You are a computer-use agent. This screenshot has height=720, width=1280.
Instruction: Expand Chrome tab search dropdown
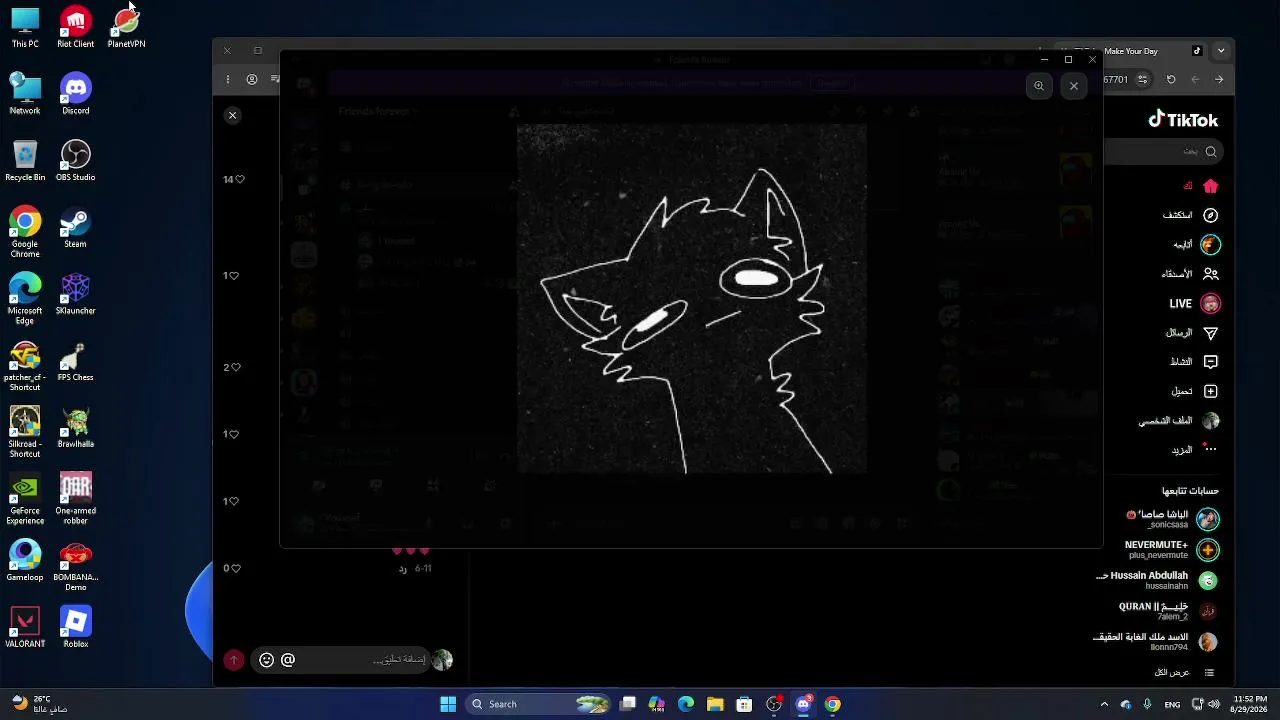1221,51
